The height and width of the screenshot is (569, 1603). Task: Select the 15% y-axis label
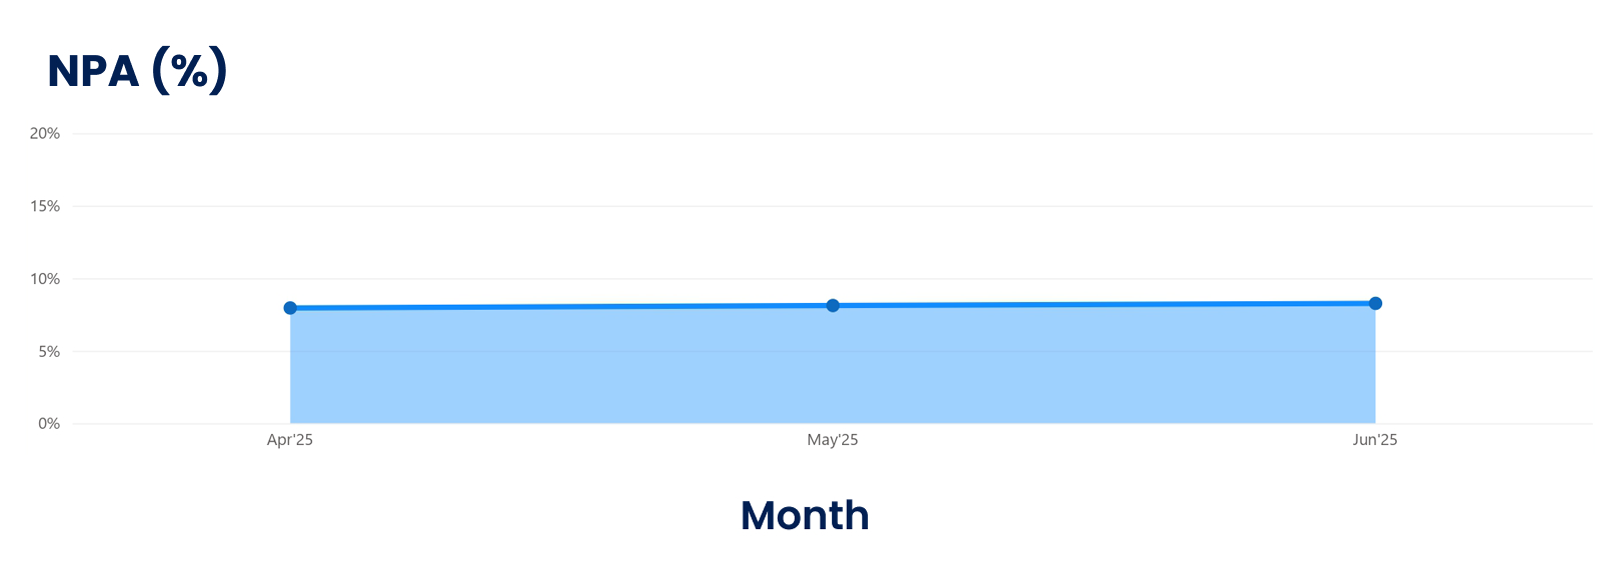click(x=45, y=206)
